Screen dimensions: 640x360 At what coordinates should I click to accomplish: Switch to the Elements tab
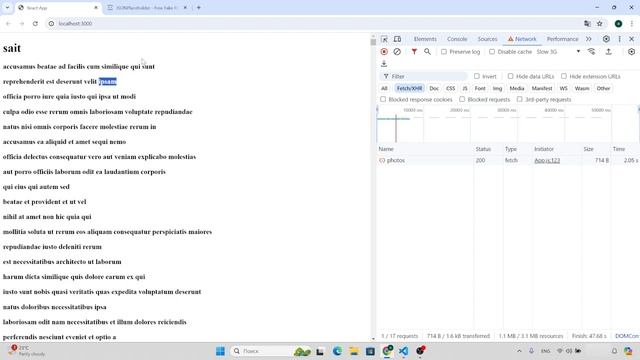click(425, 39)
